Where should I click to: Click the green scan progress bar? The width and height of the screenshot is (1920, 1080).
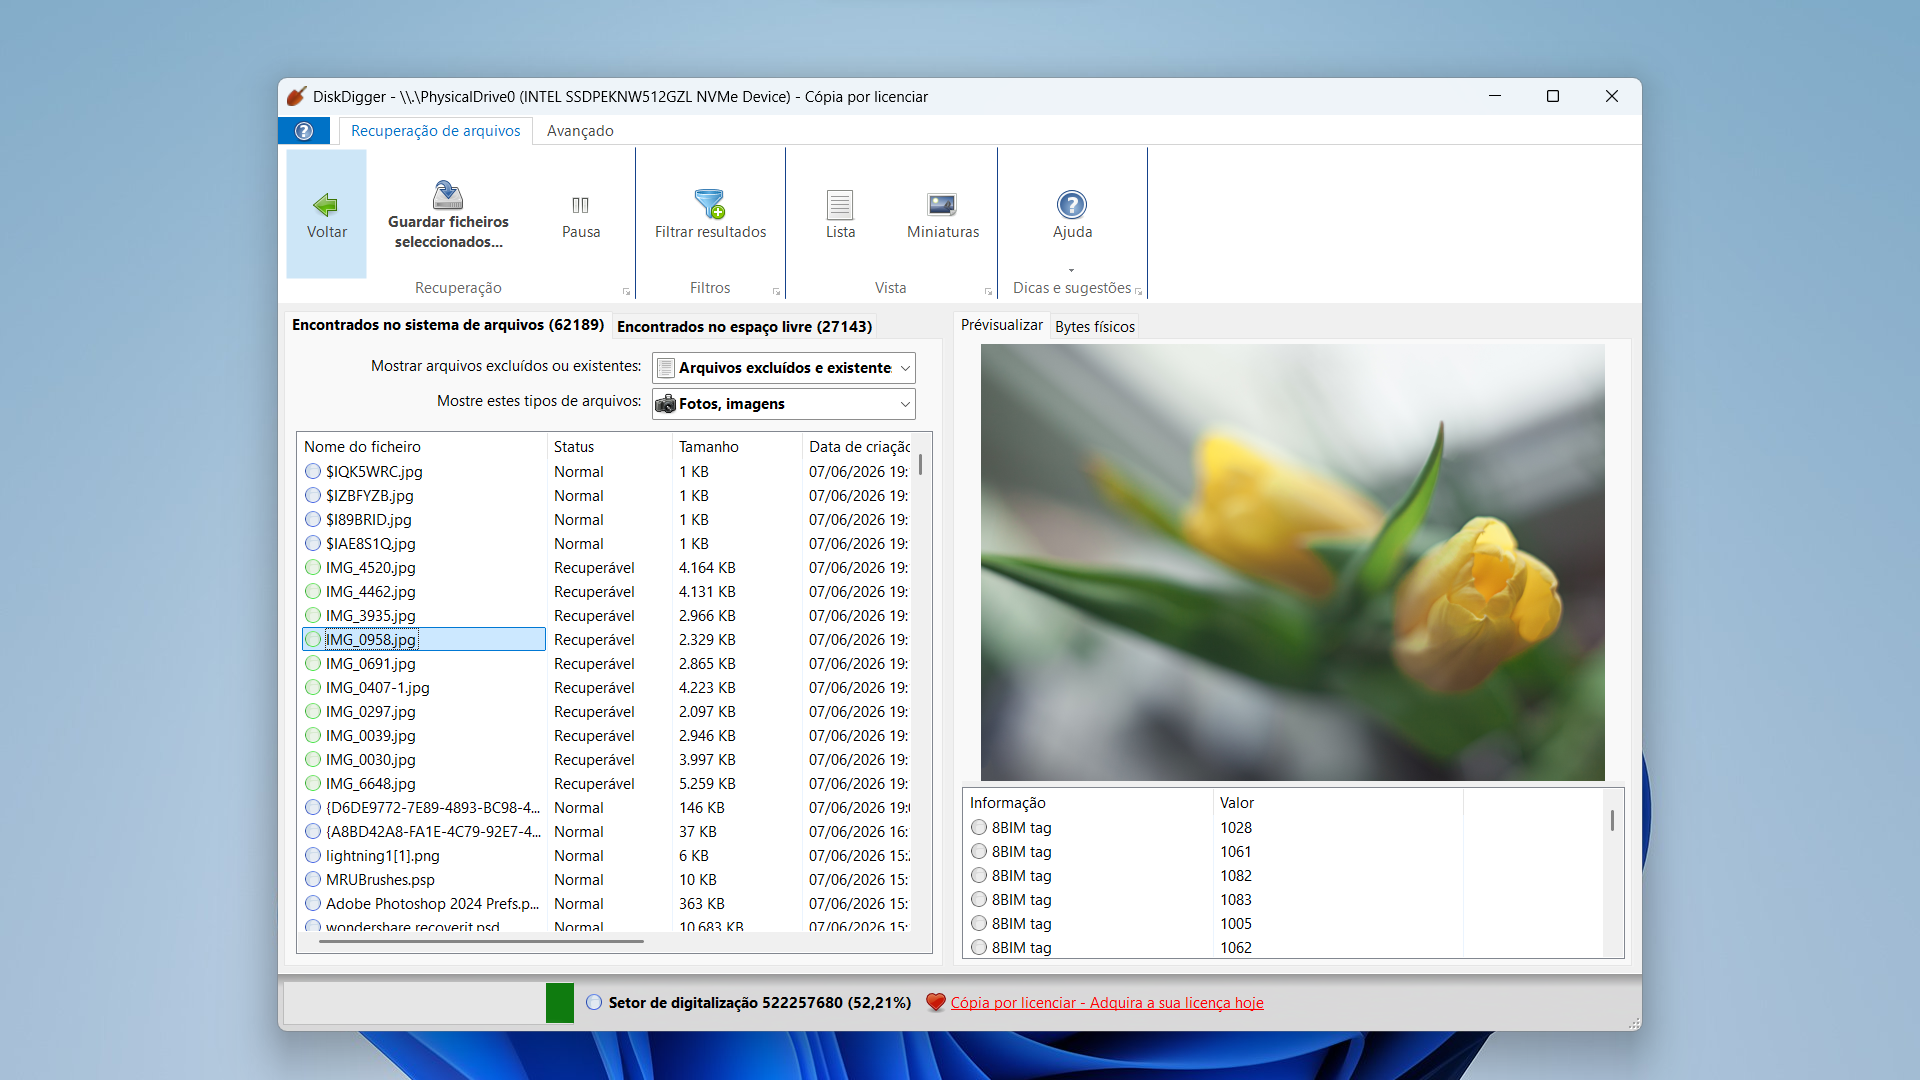coord(560,1002)
